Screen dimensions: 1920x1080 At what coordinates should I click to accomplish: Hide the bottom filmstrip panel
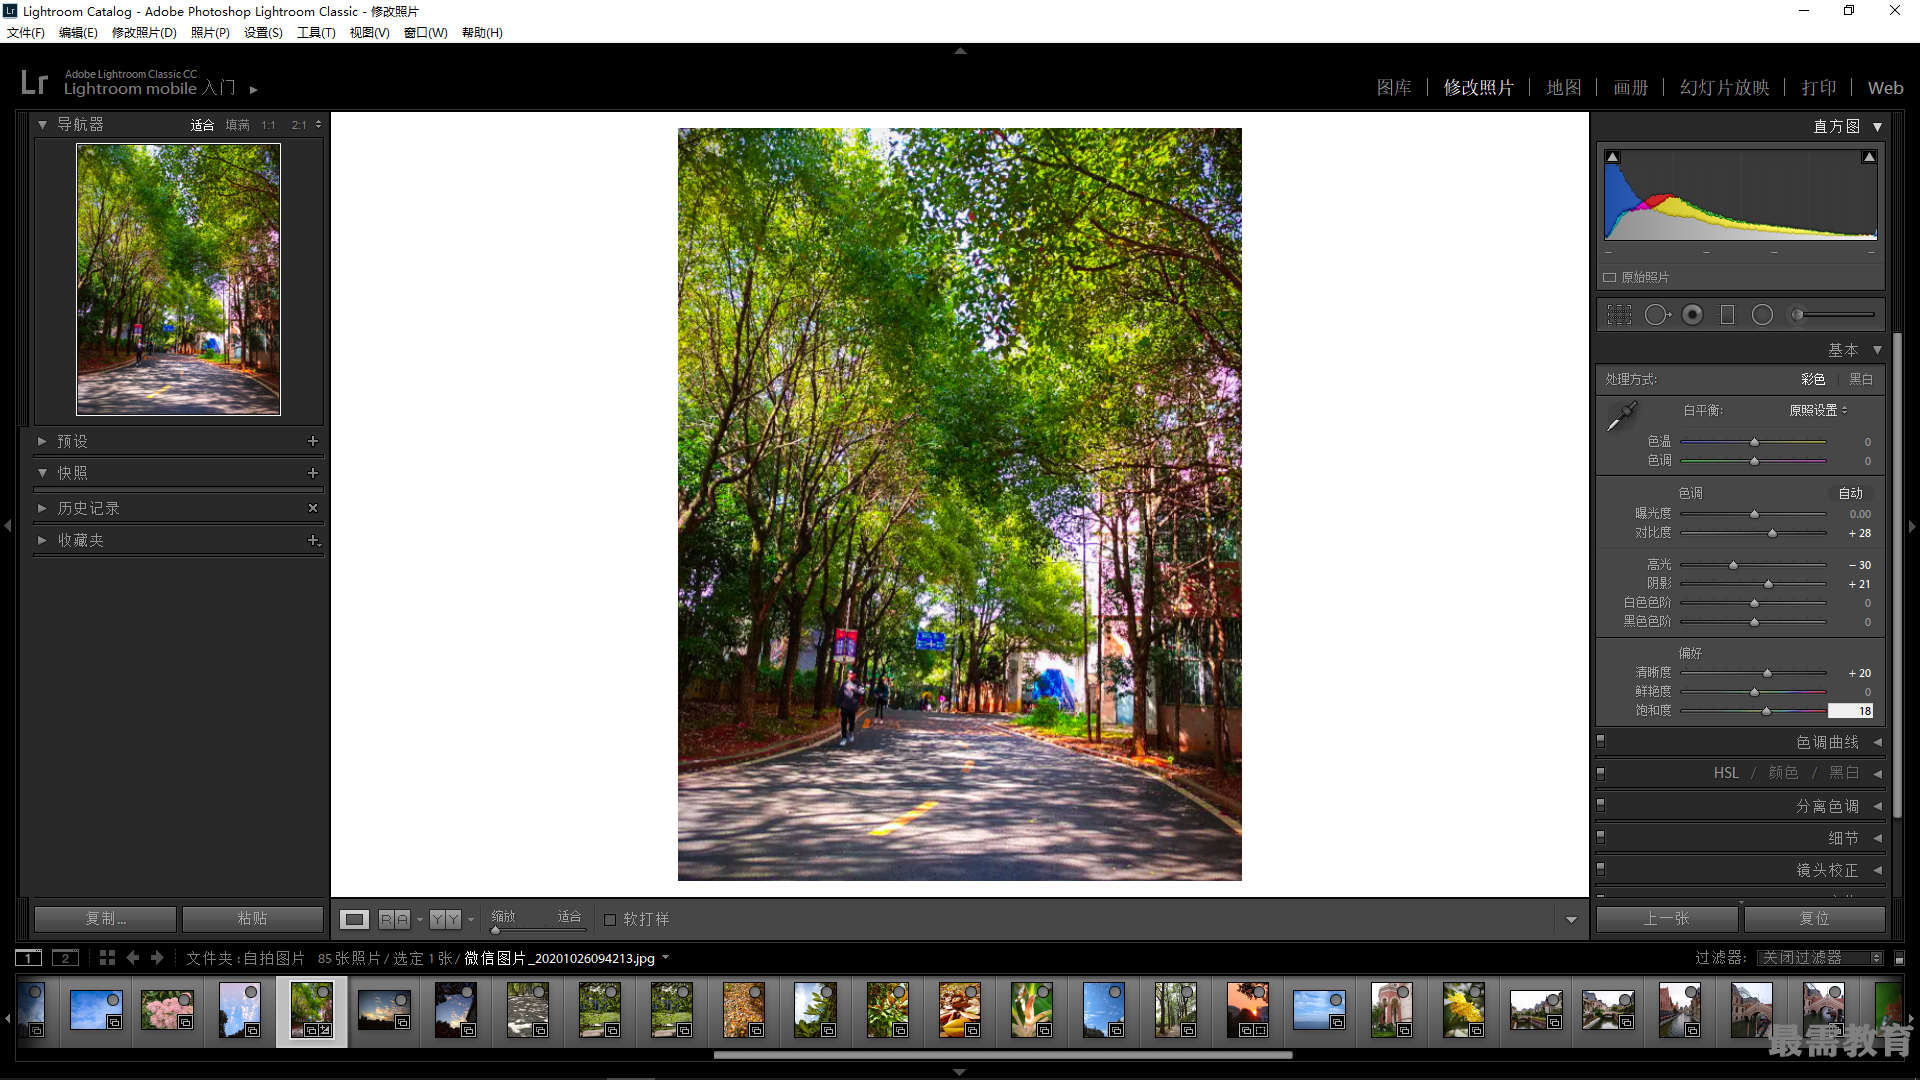pyautogui.click(x=960, y=1072)
